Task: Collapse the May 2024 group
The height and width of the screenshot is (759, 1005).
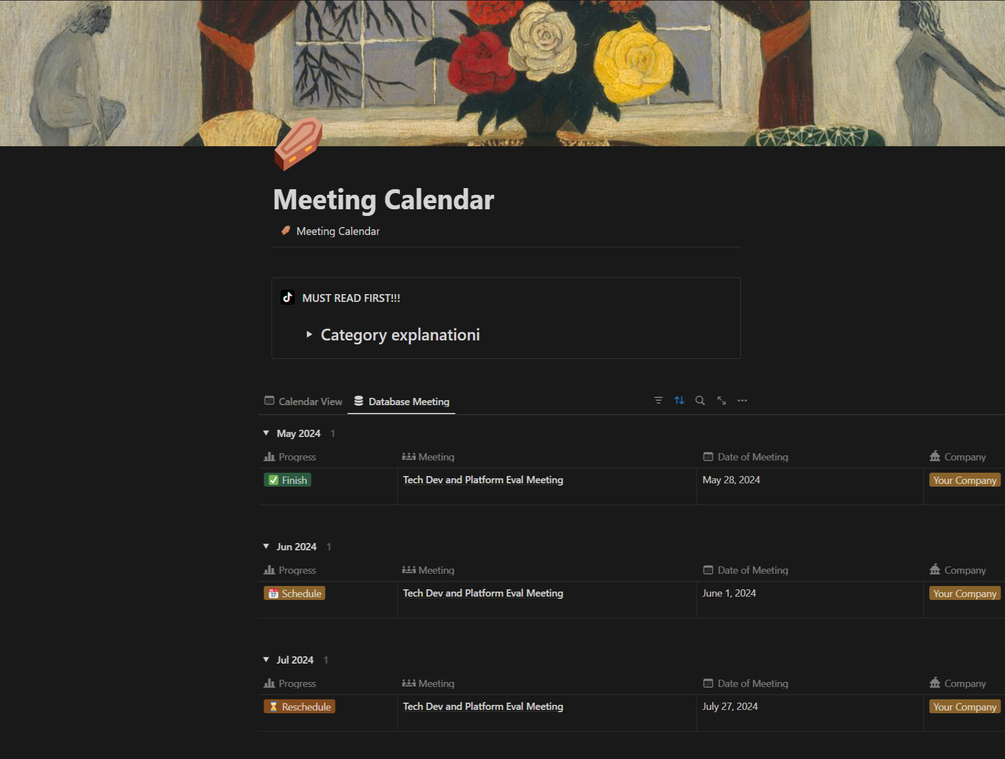Action: [266, 434]
